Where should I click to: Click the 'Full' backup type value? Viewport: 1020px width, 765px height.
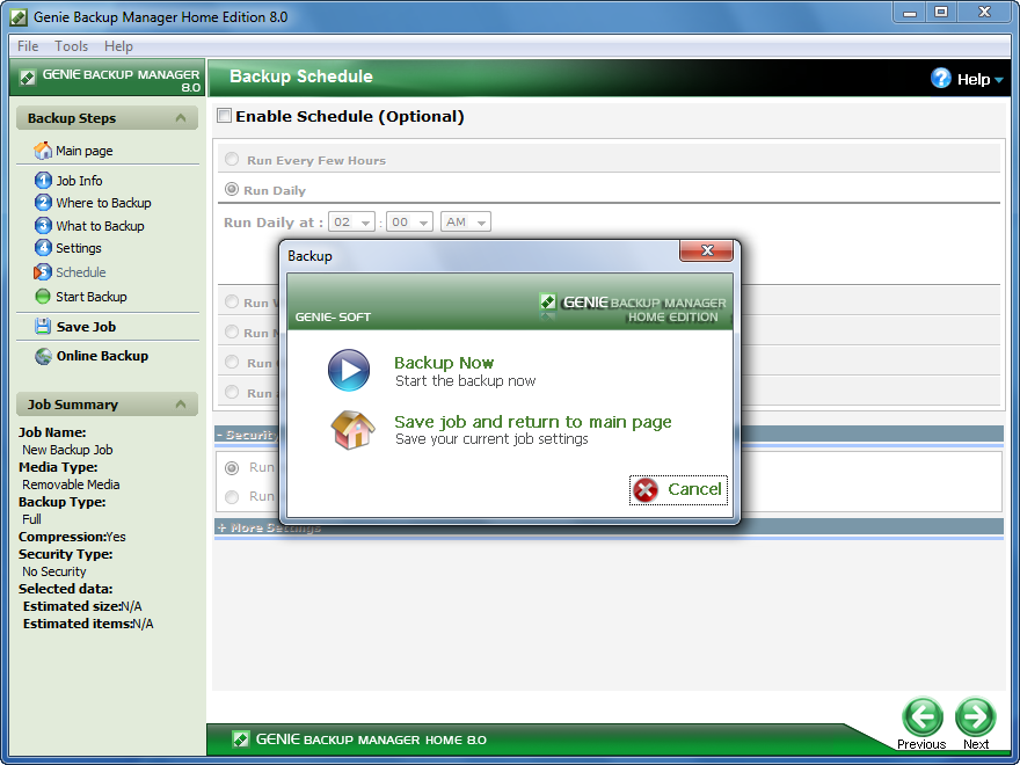tap(31, 519)
